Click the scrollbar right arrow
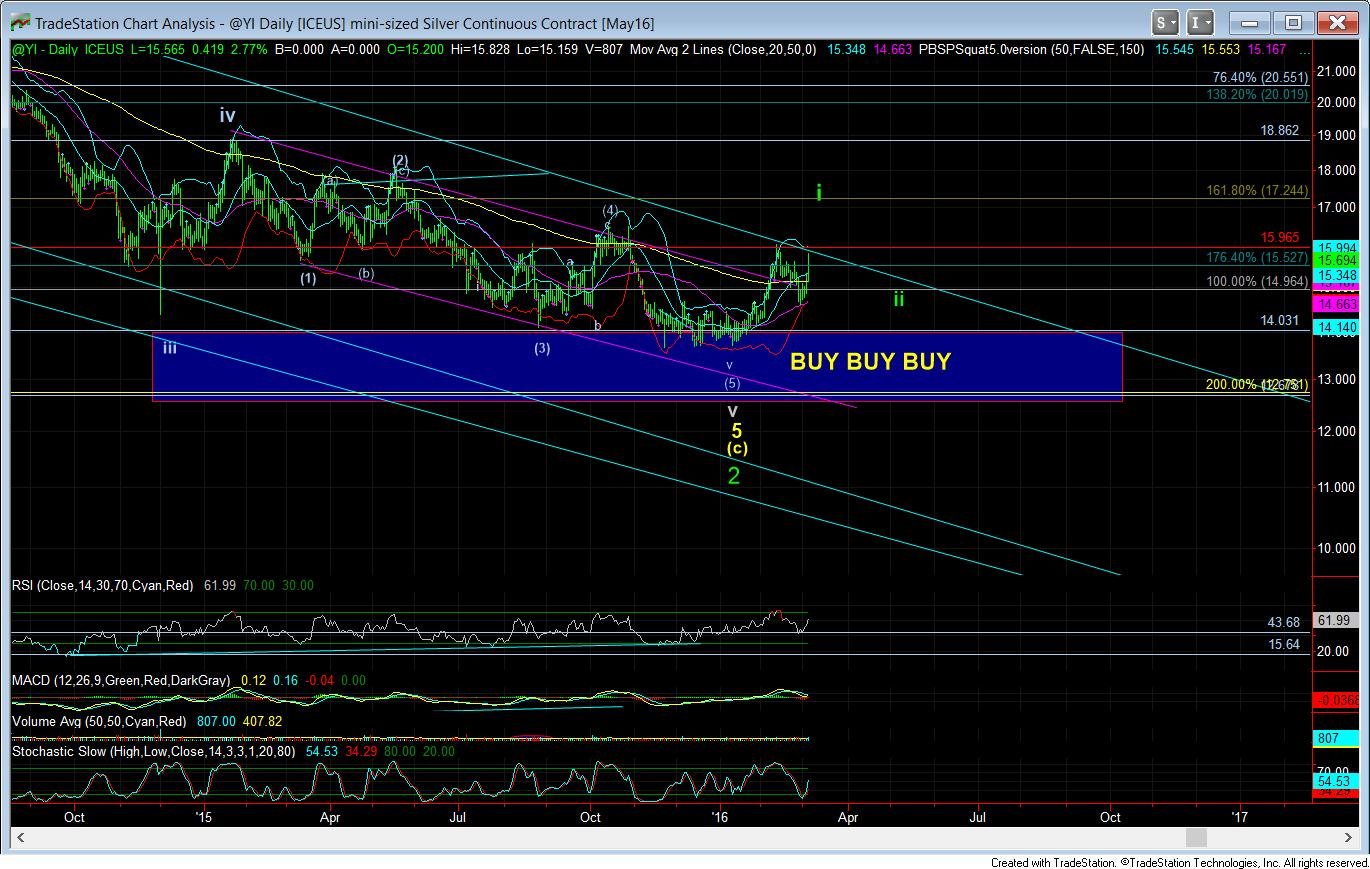Image resolution: width=1370 pixels, height=869 pixels. pos(1350,836)
